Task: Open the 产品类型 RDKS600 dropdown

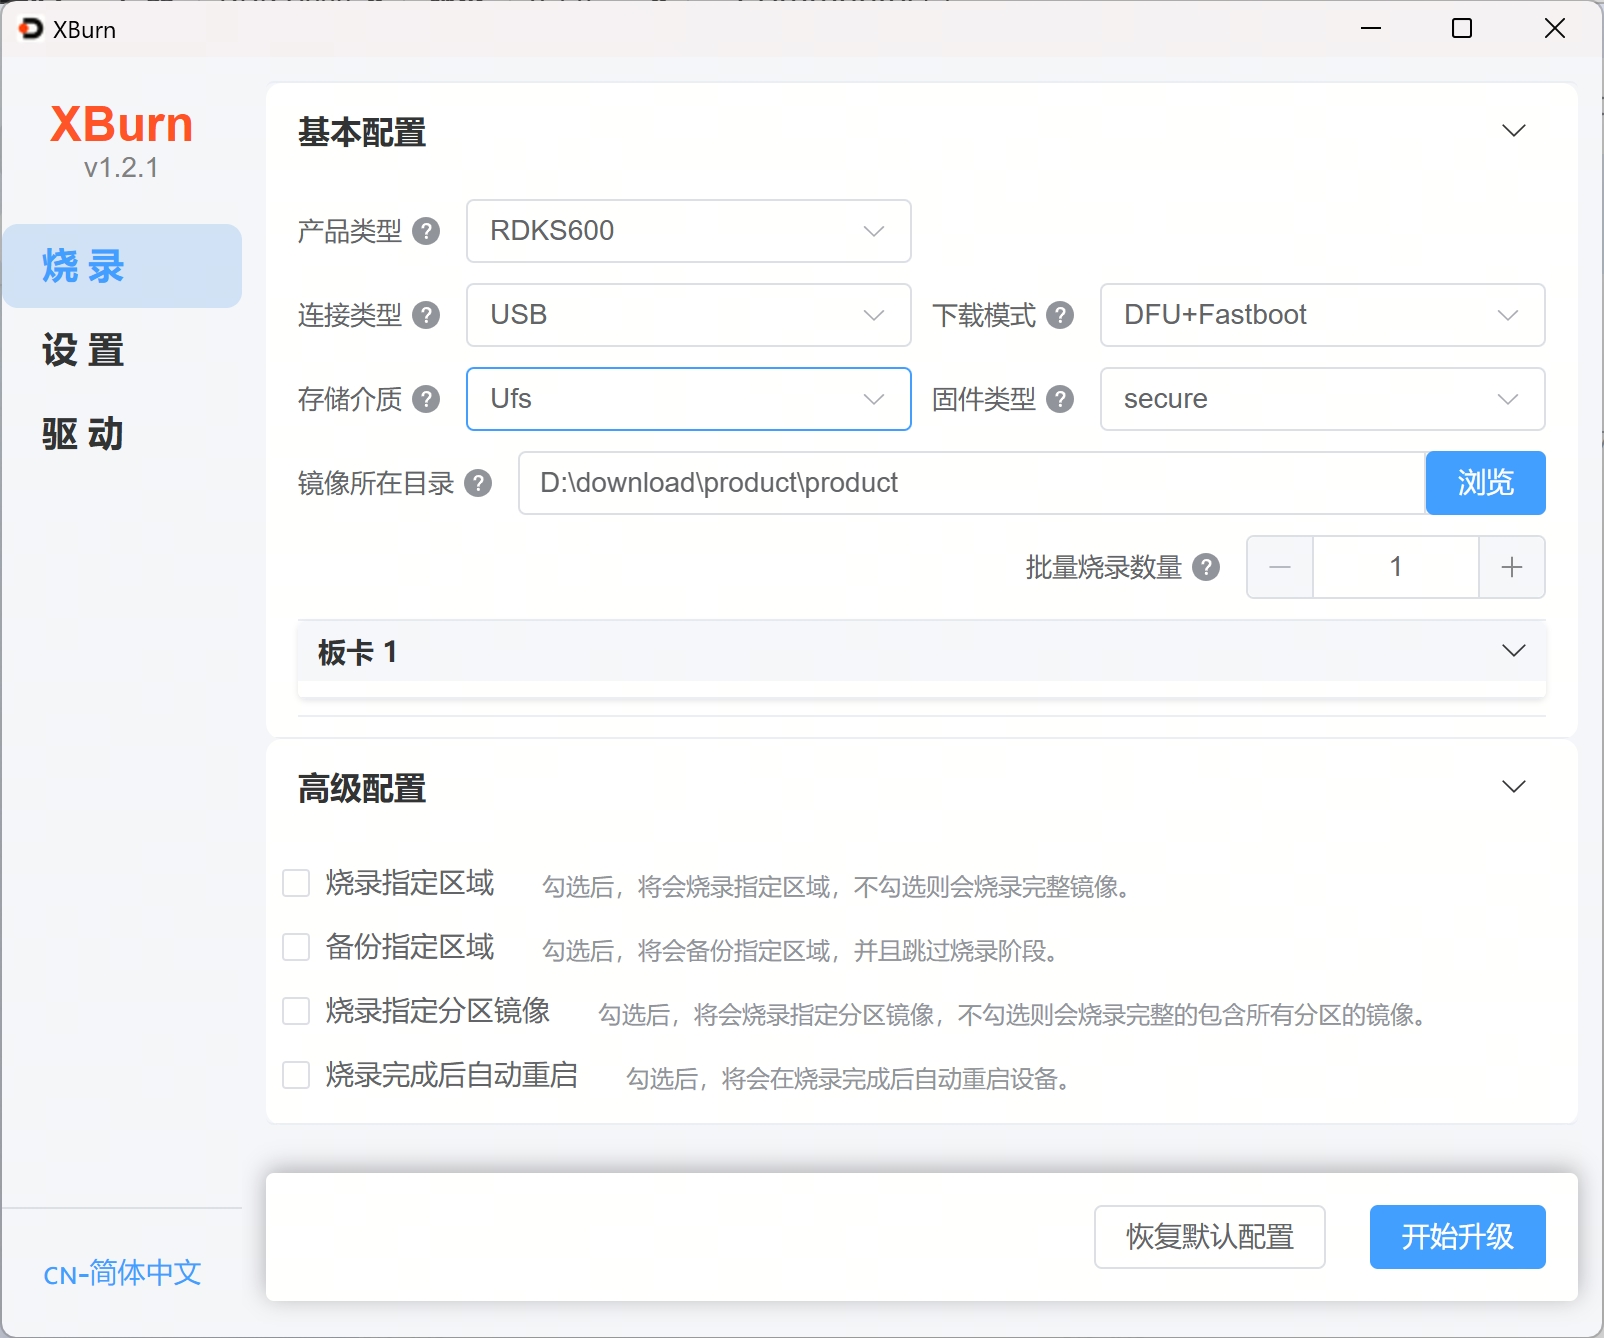Action: tap(689, 231)
